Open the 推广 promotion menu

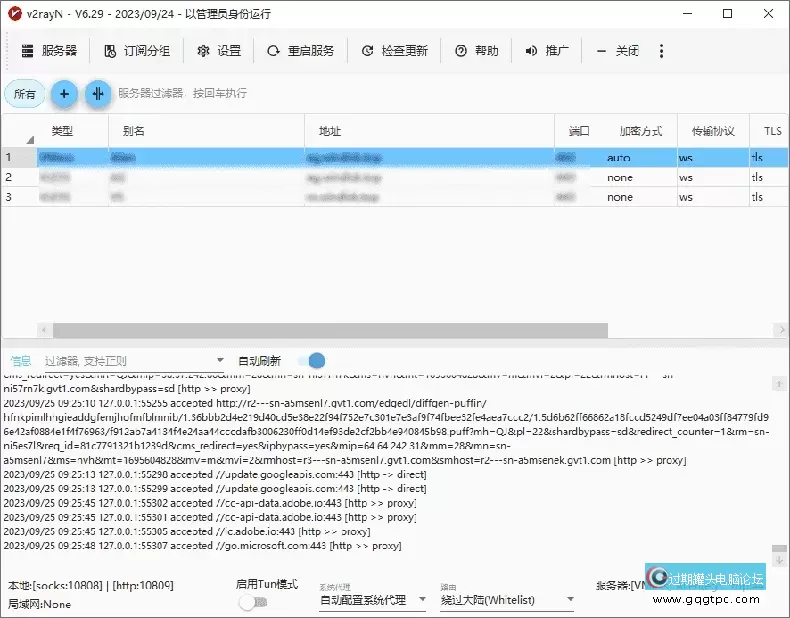click(547, 51)
